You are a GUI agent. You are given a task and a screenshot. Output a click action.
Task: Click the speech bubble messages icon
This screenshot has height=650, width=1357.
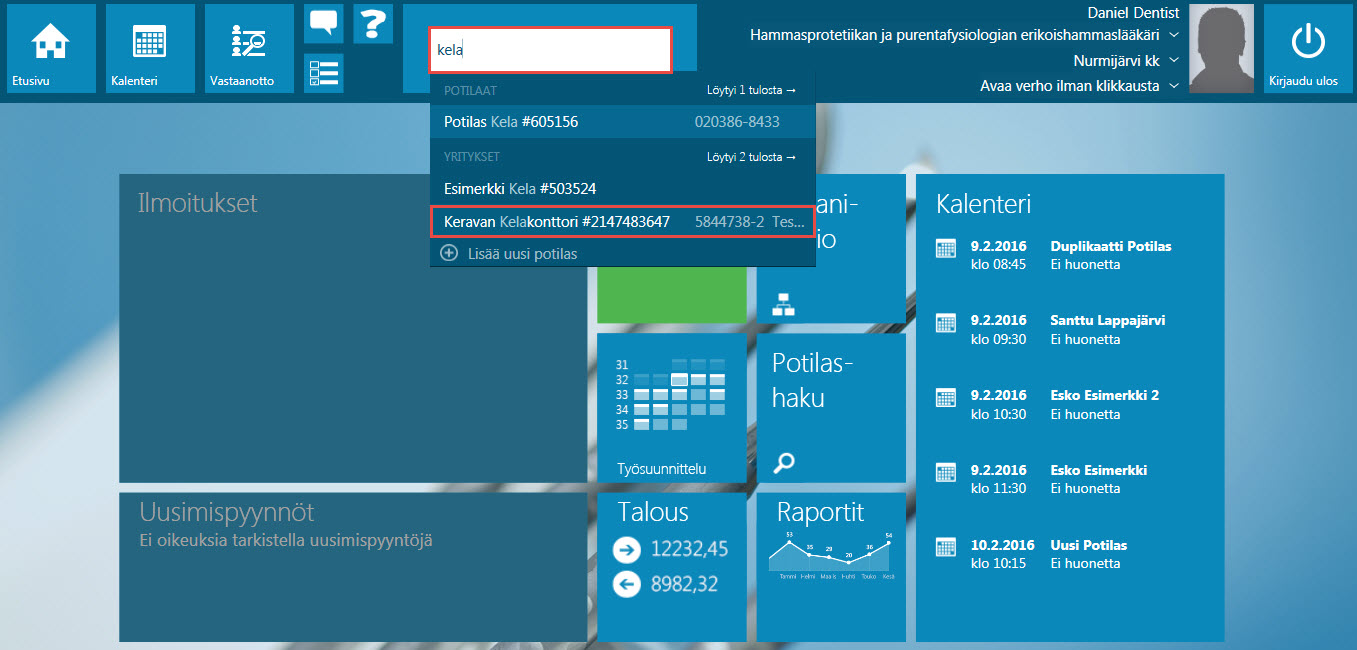coord(323,23)
